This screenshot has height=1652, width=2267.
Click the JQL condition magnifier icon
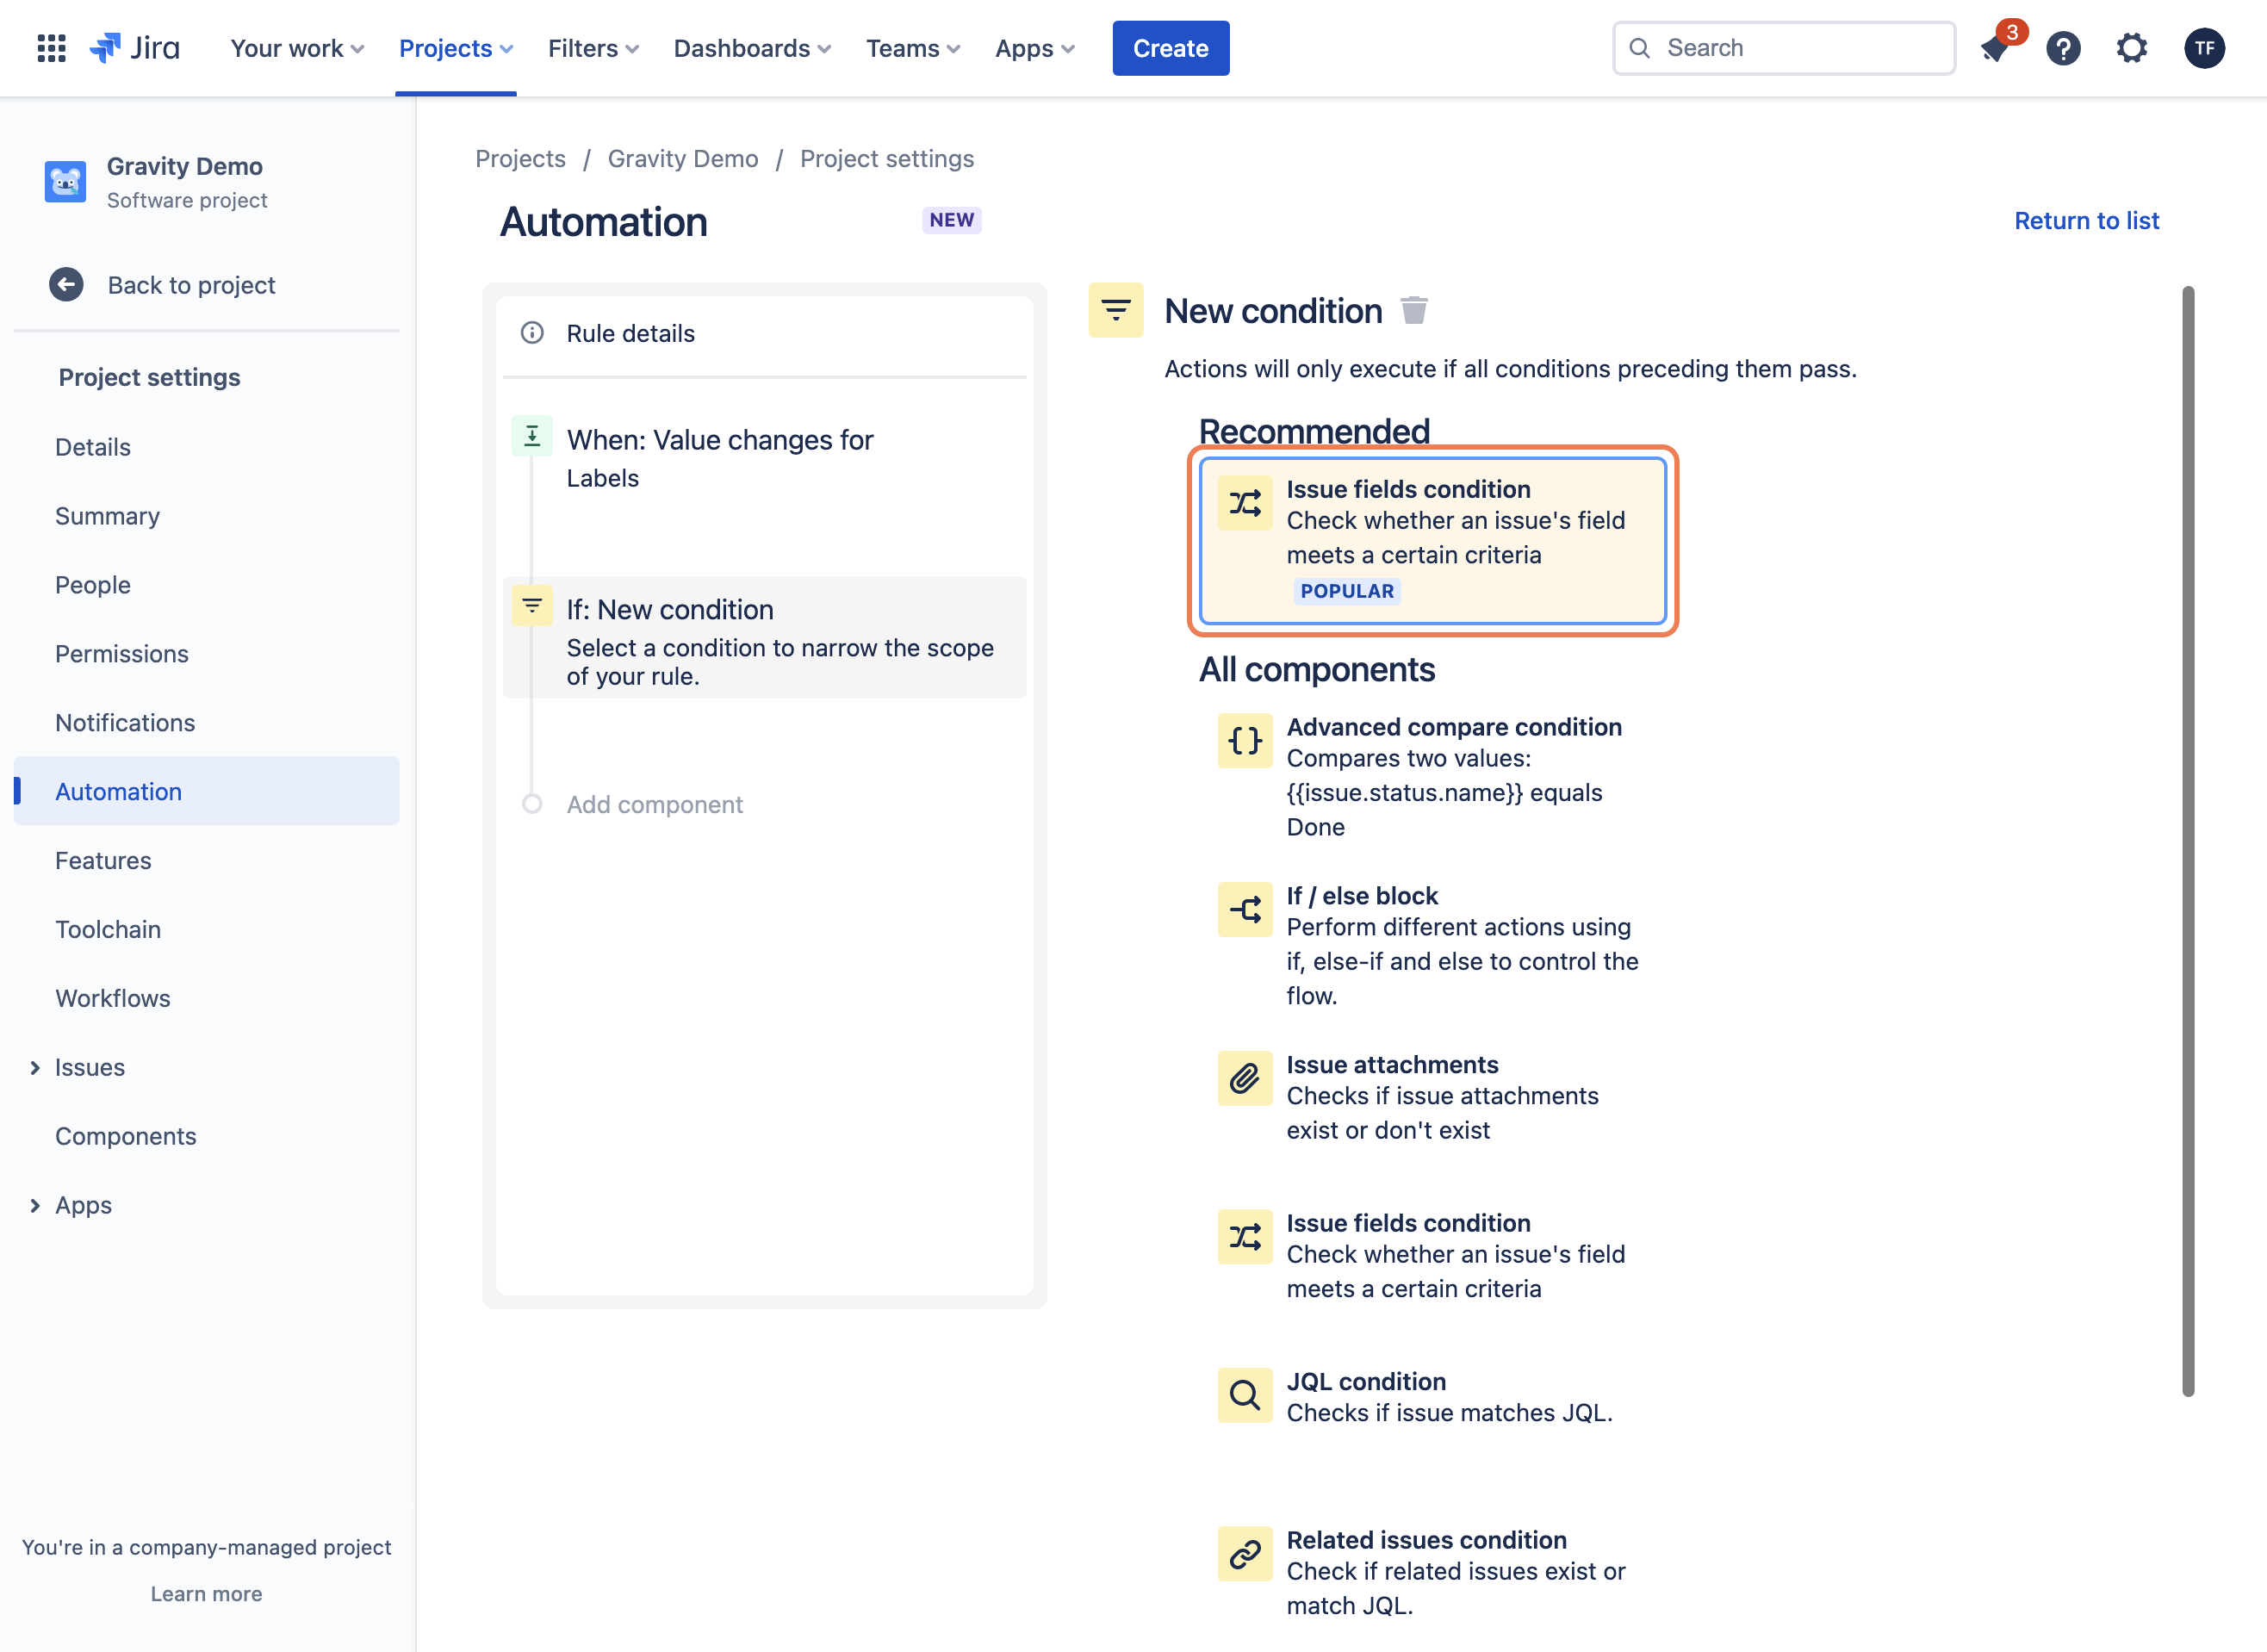[x=1245, y=1395]
